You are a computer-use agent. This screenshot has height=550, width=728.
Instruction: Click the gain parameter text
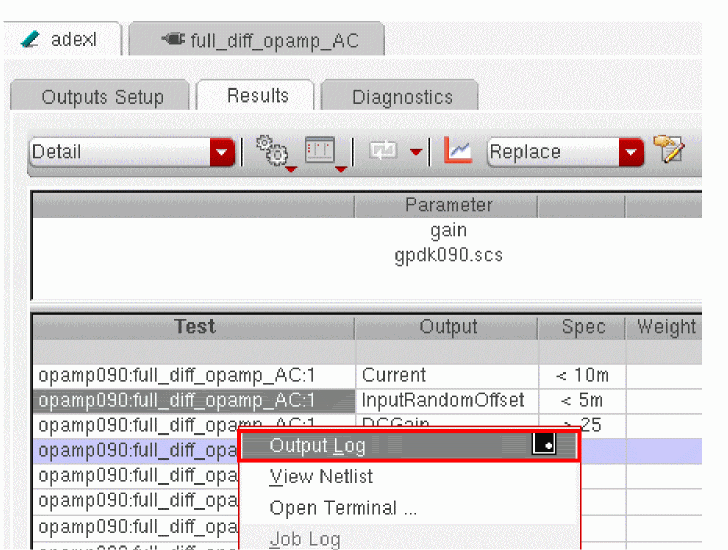click(x=448, y=230)
